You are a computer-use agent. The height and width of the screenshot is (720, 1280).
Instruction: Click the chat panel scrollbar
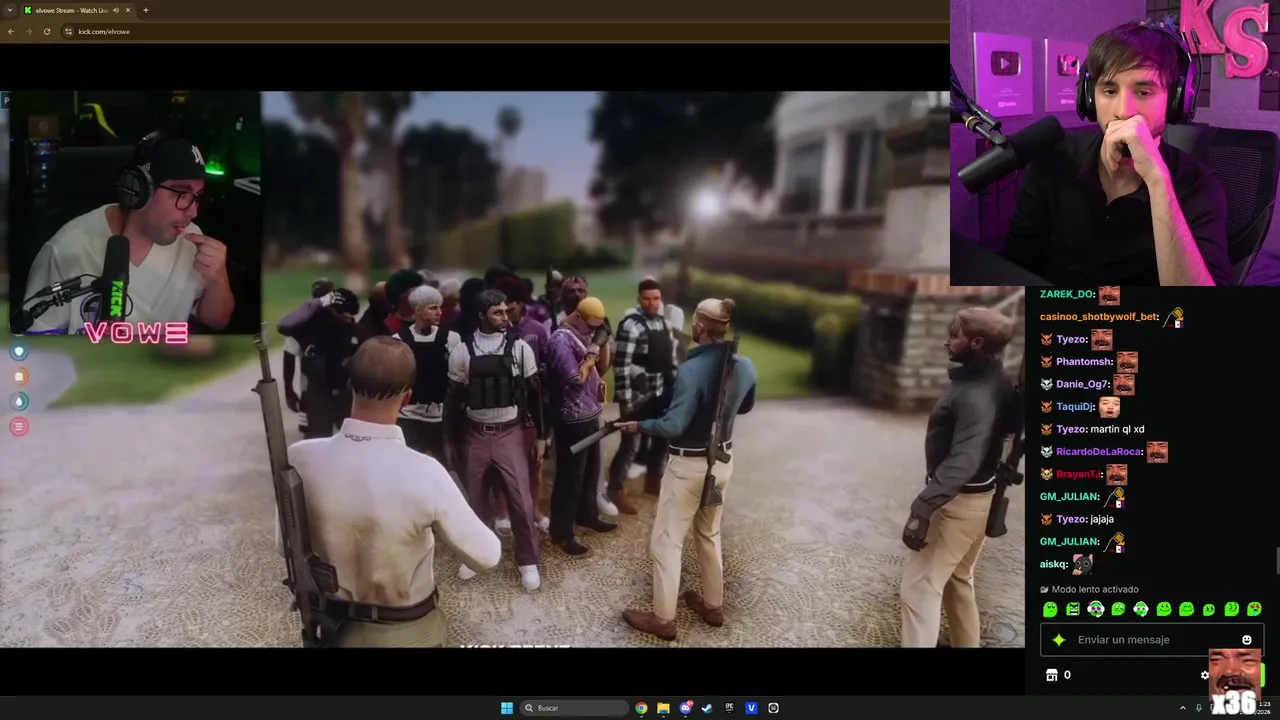(x=1276, y=560)
